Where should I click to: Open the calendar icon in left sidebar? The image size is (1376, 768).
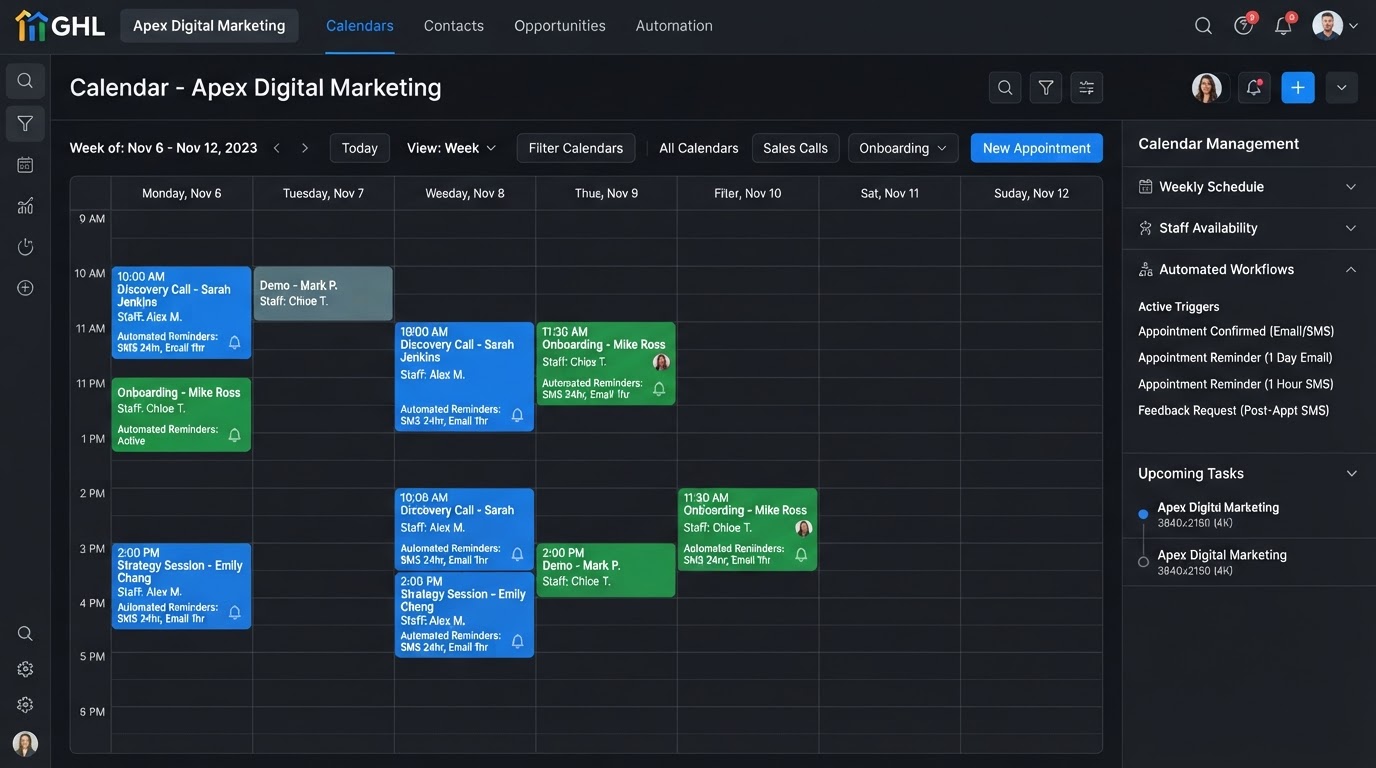tap(25, 165)
